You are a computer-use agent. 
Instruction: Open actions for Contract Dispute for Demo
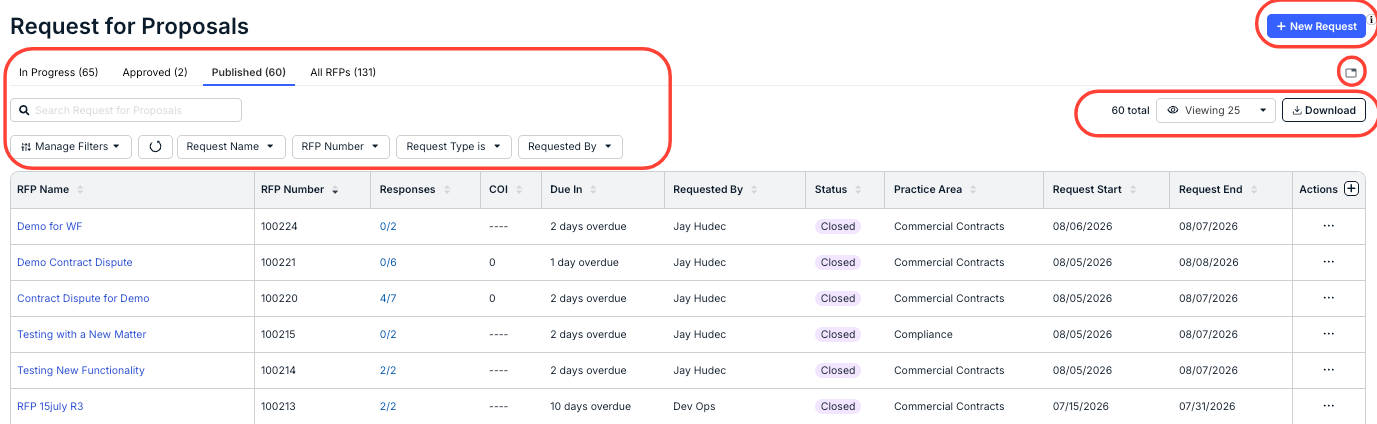pos(1329,298)
